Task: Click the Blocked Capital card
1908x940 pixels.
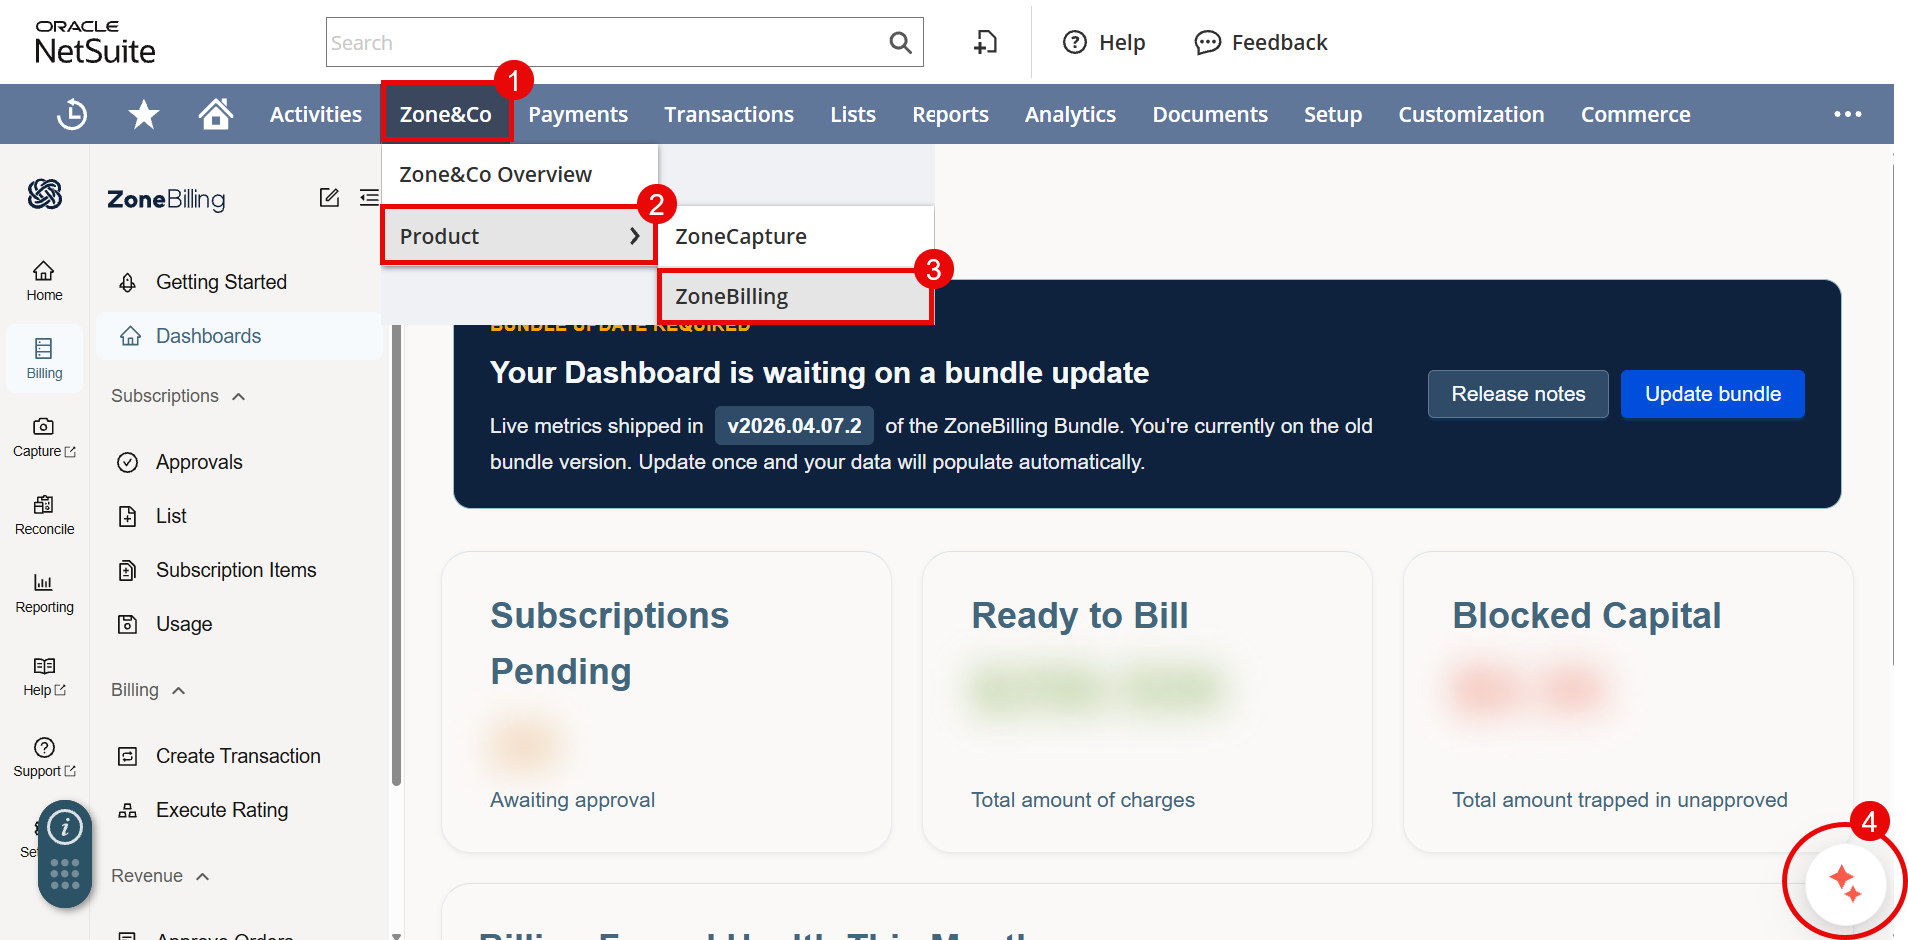Action: click(1628, 702)
